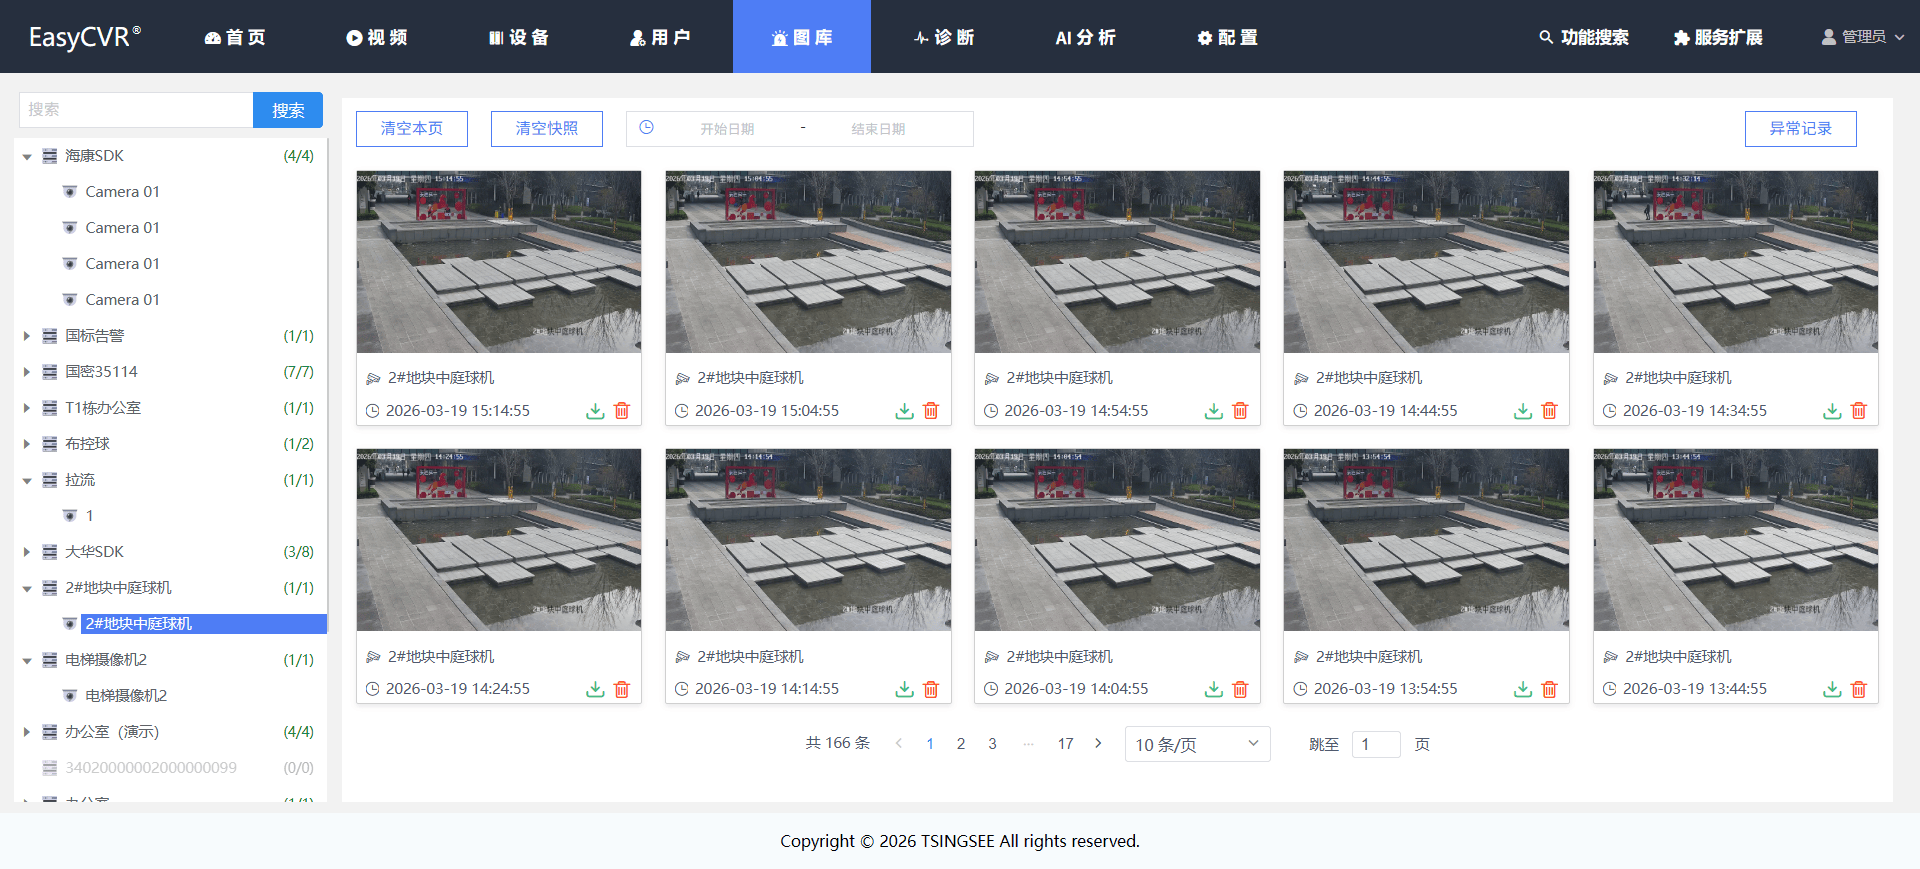Expand the 大华SDK device group

tap(27, 552)
